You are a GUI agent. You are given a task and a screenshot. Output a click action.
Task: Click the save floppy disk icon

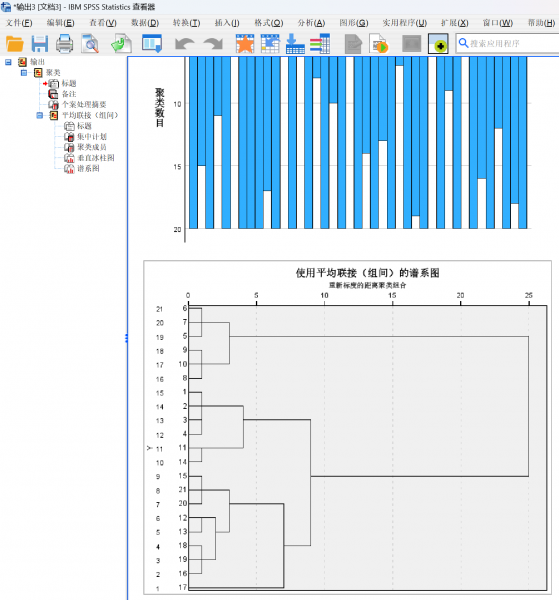click(40, 44)
